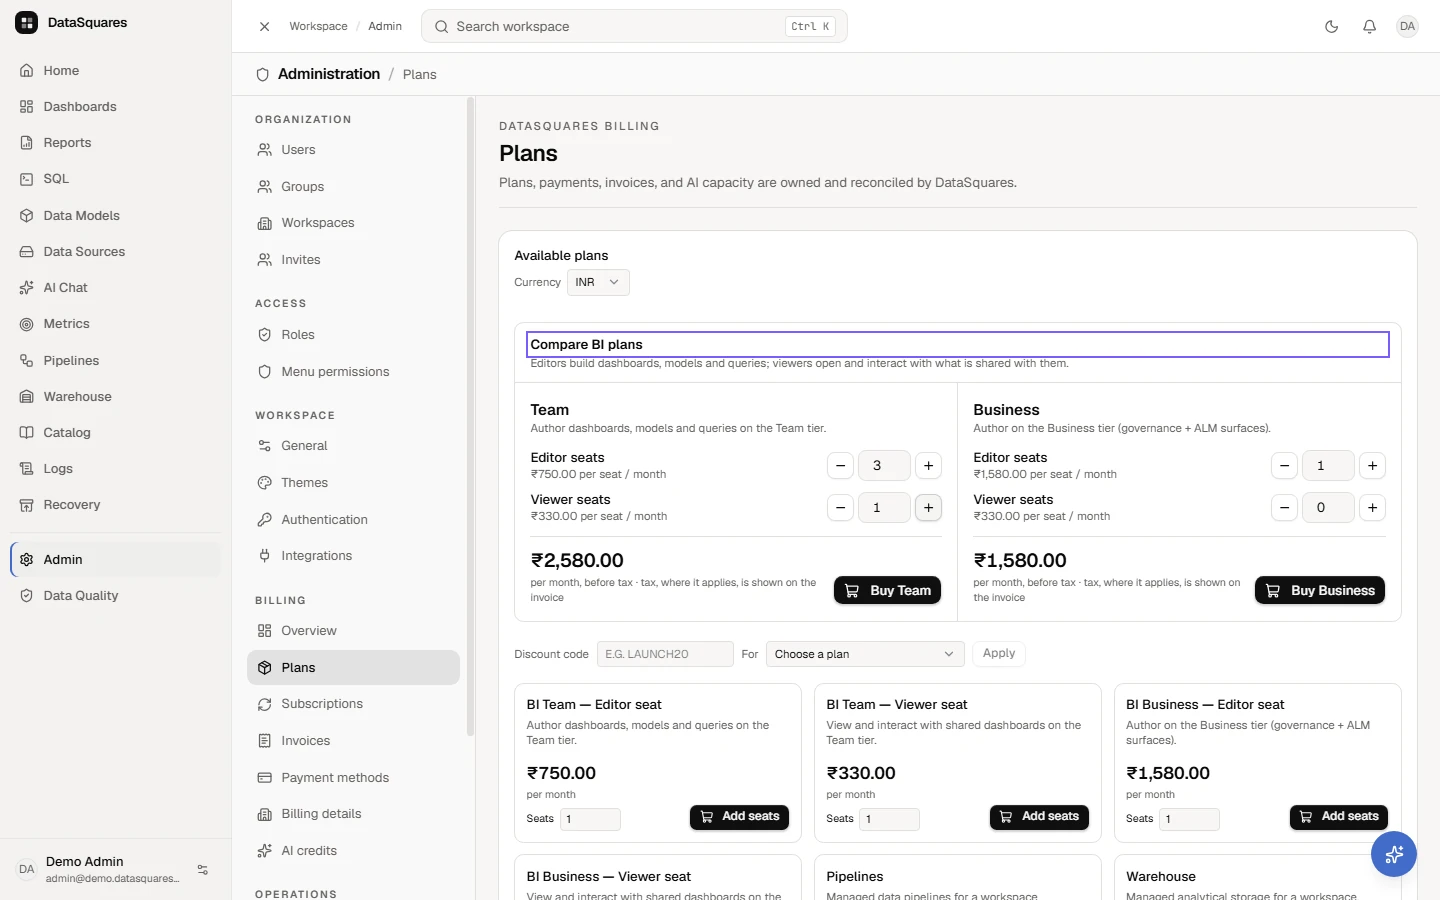Focus the search workspace box
The height and width of the screenshot is (900, 1440).
[x=634, y=27]
